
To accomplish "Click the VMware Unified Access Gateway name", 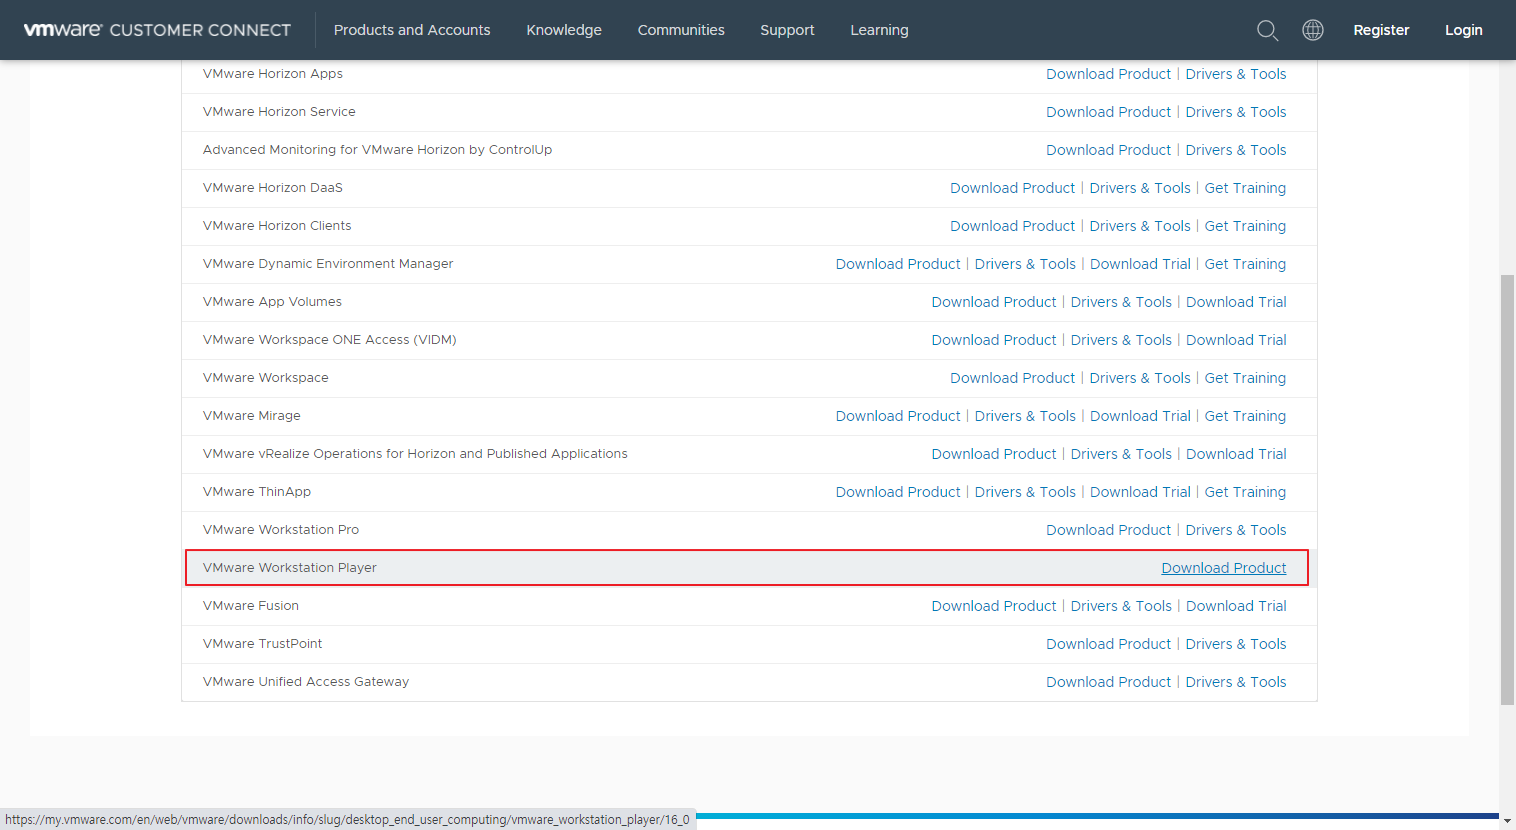I will [x=306, y=682].
